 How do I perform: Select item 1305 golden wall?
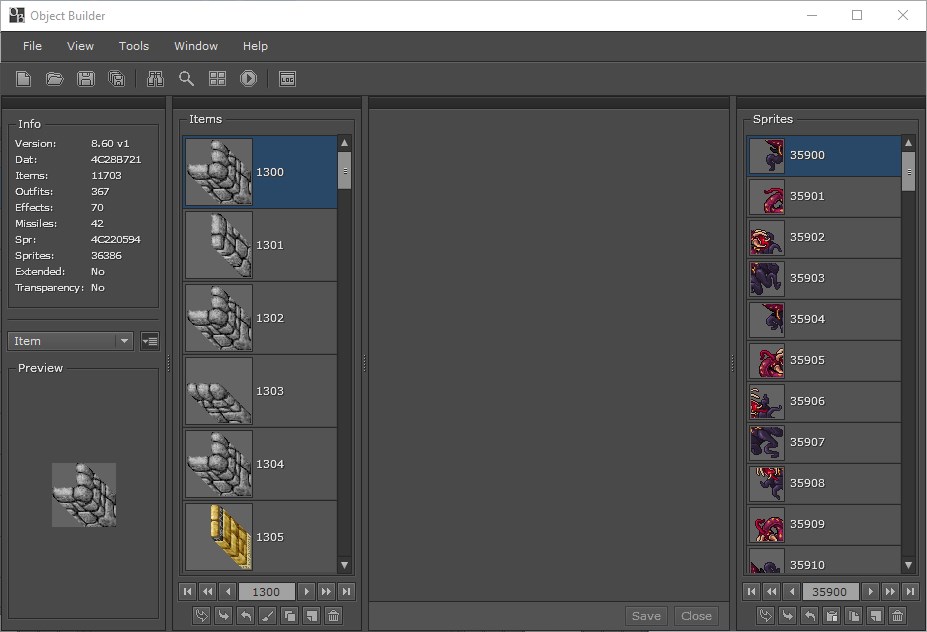pos(260,537)
